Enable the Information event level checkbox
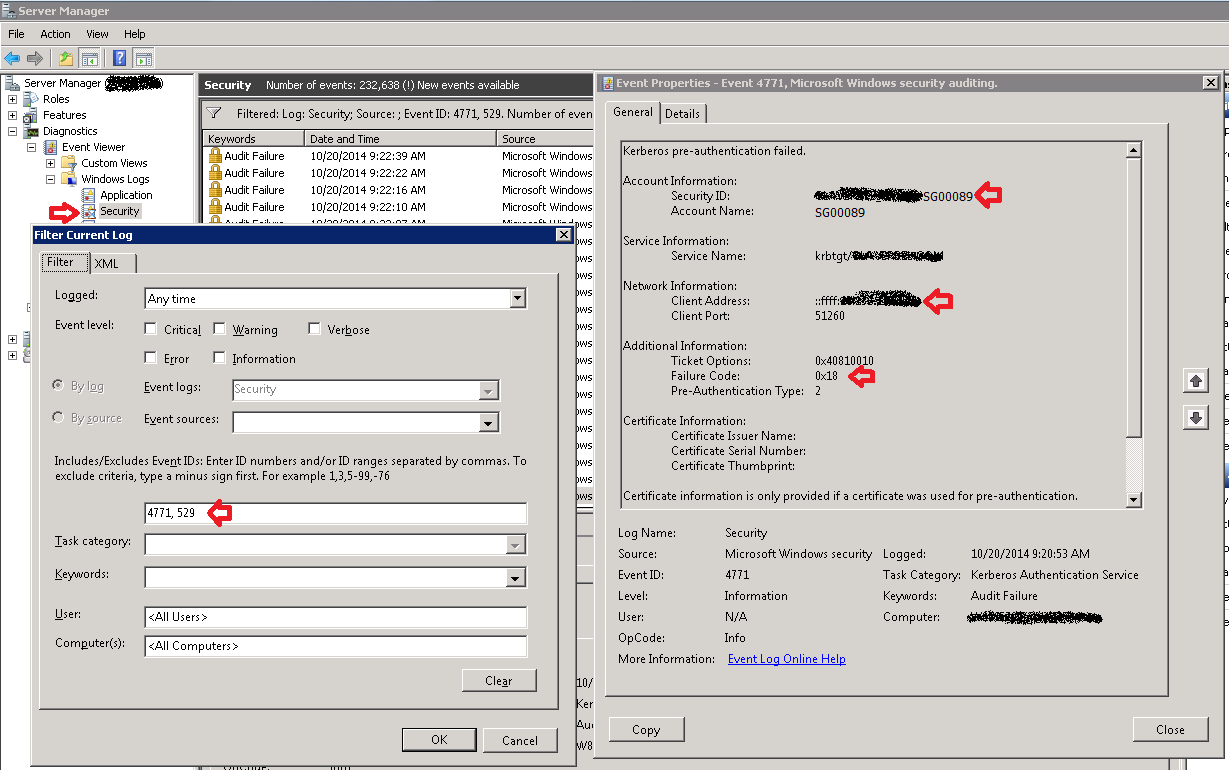 coord(220,358)
